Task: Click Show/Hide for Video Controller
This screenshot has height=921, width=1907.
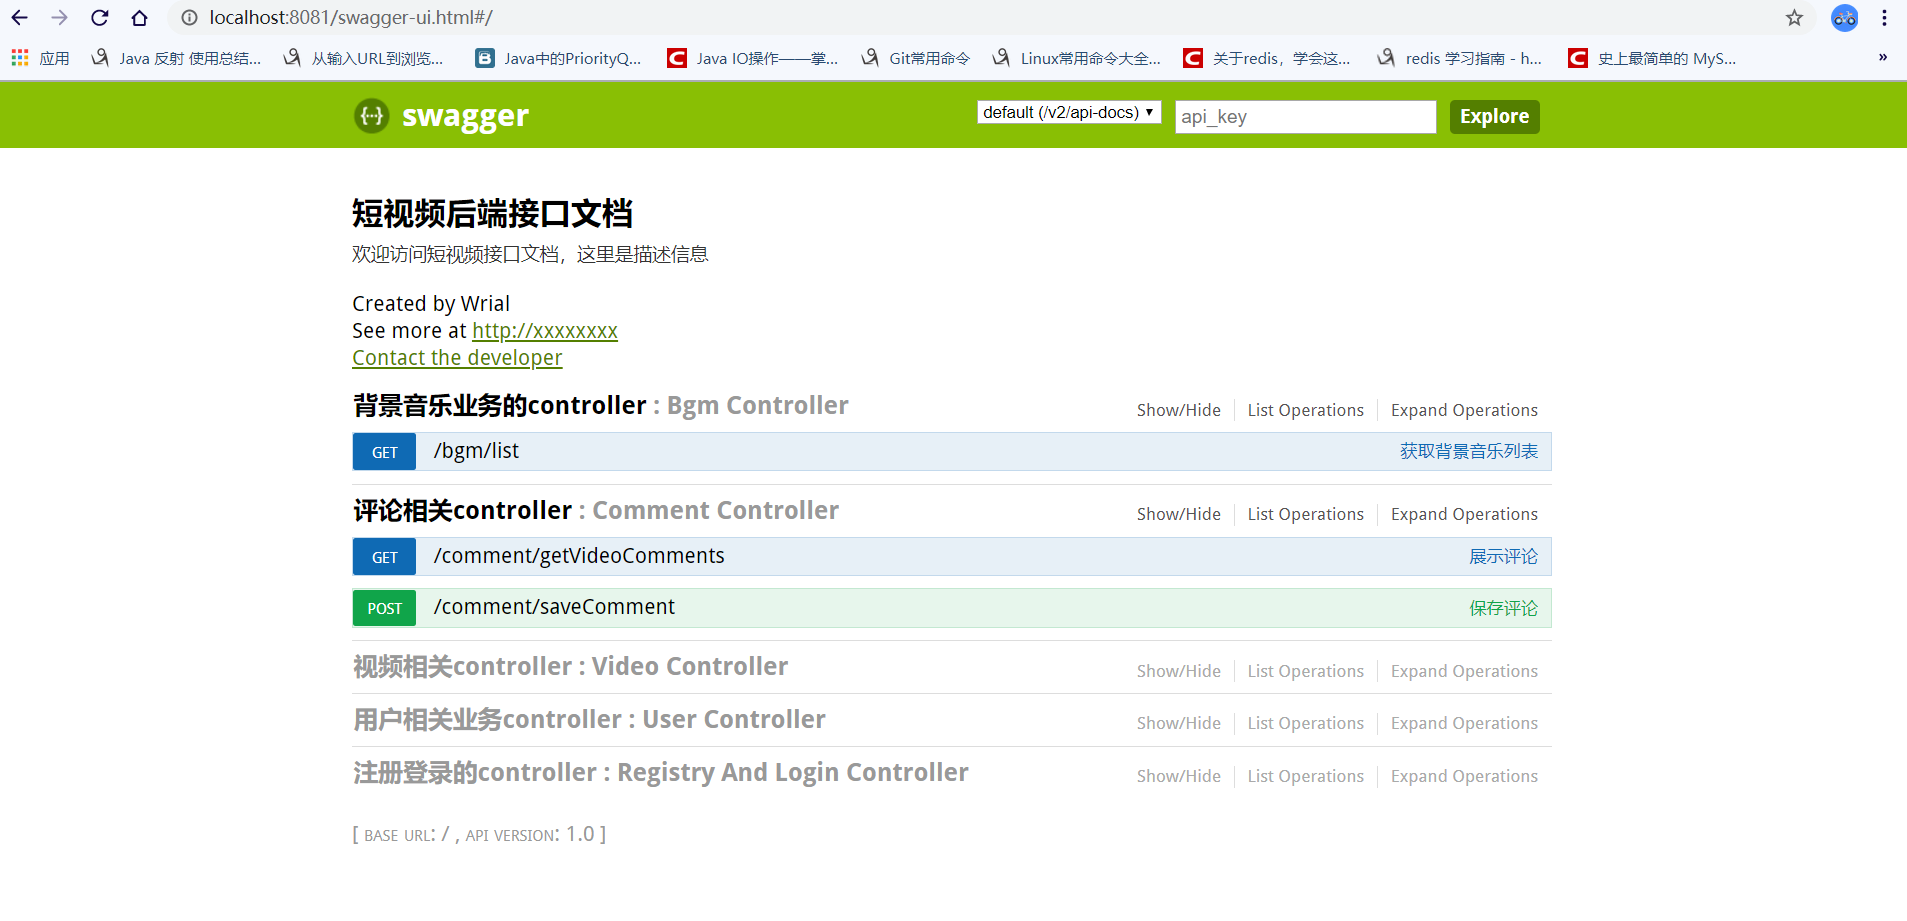Action: tap(1178, 671)
